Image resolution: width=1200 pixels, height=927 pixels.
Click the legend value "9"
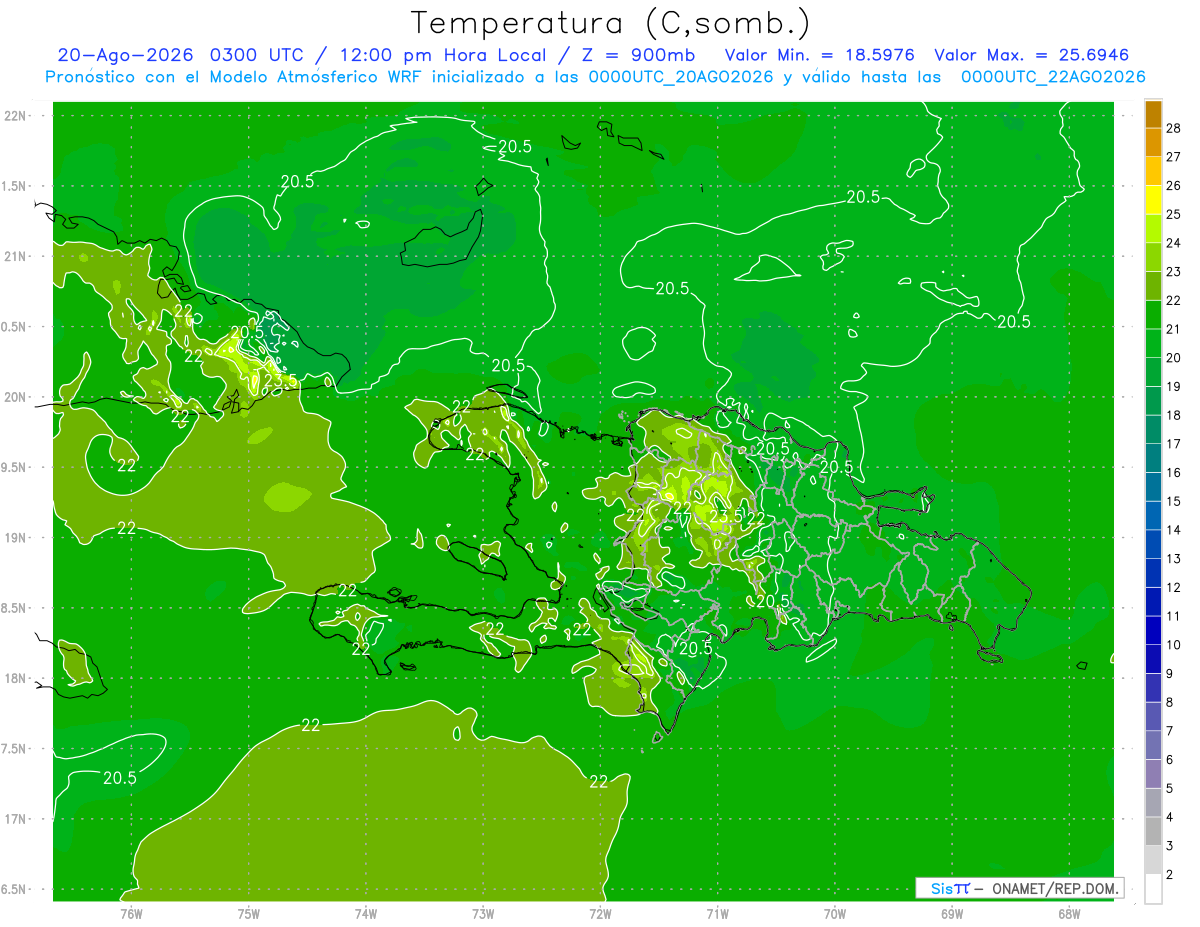coord(1170,674)
